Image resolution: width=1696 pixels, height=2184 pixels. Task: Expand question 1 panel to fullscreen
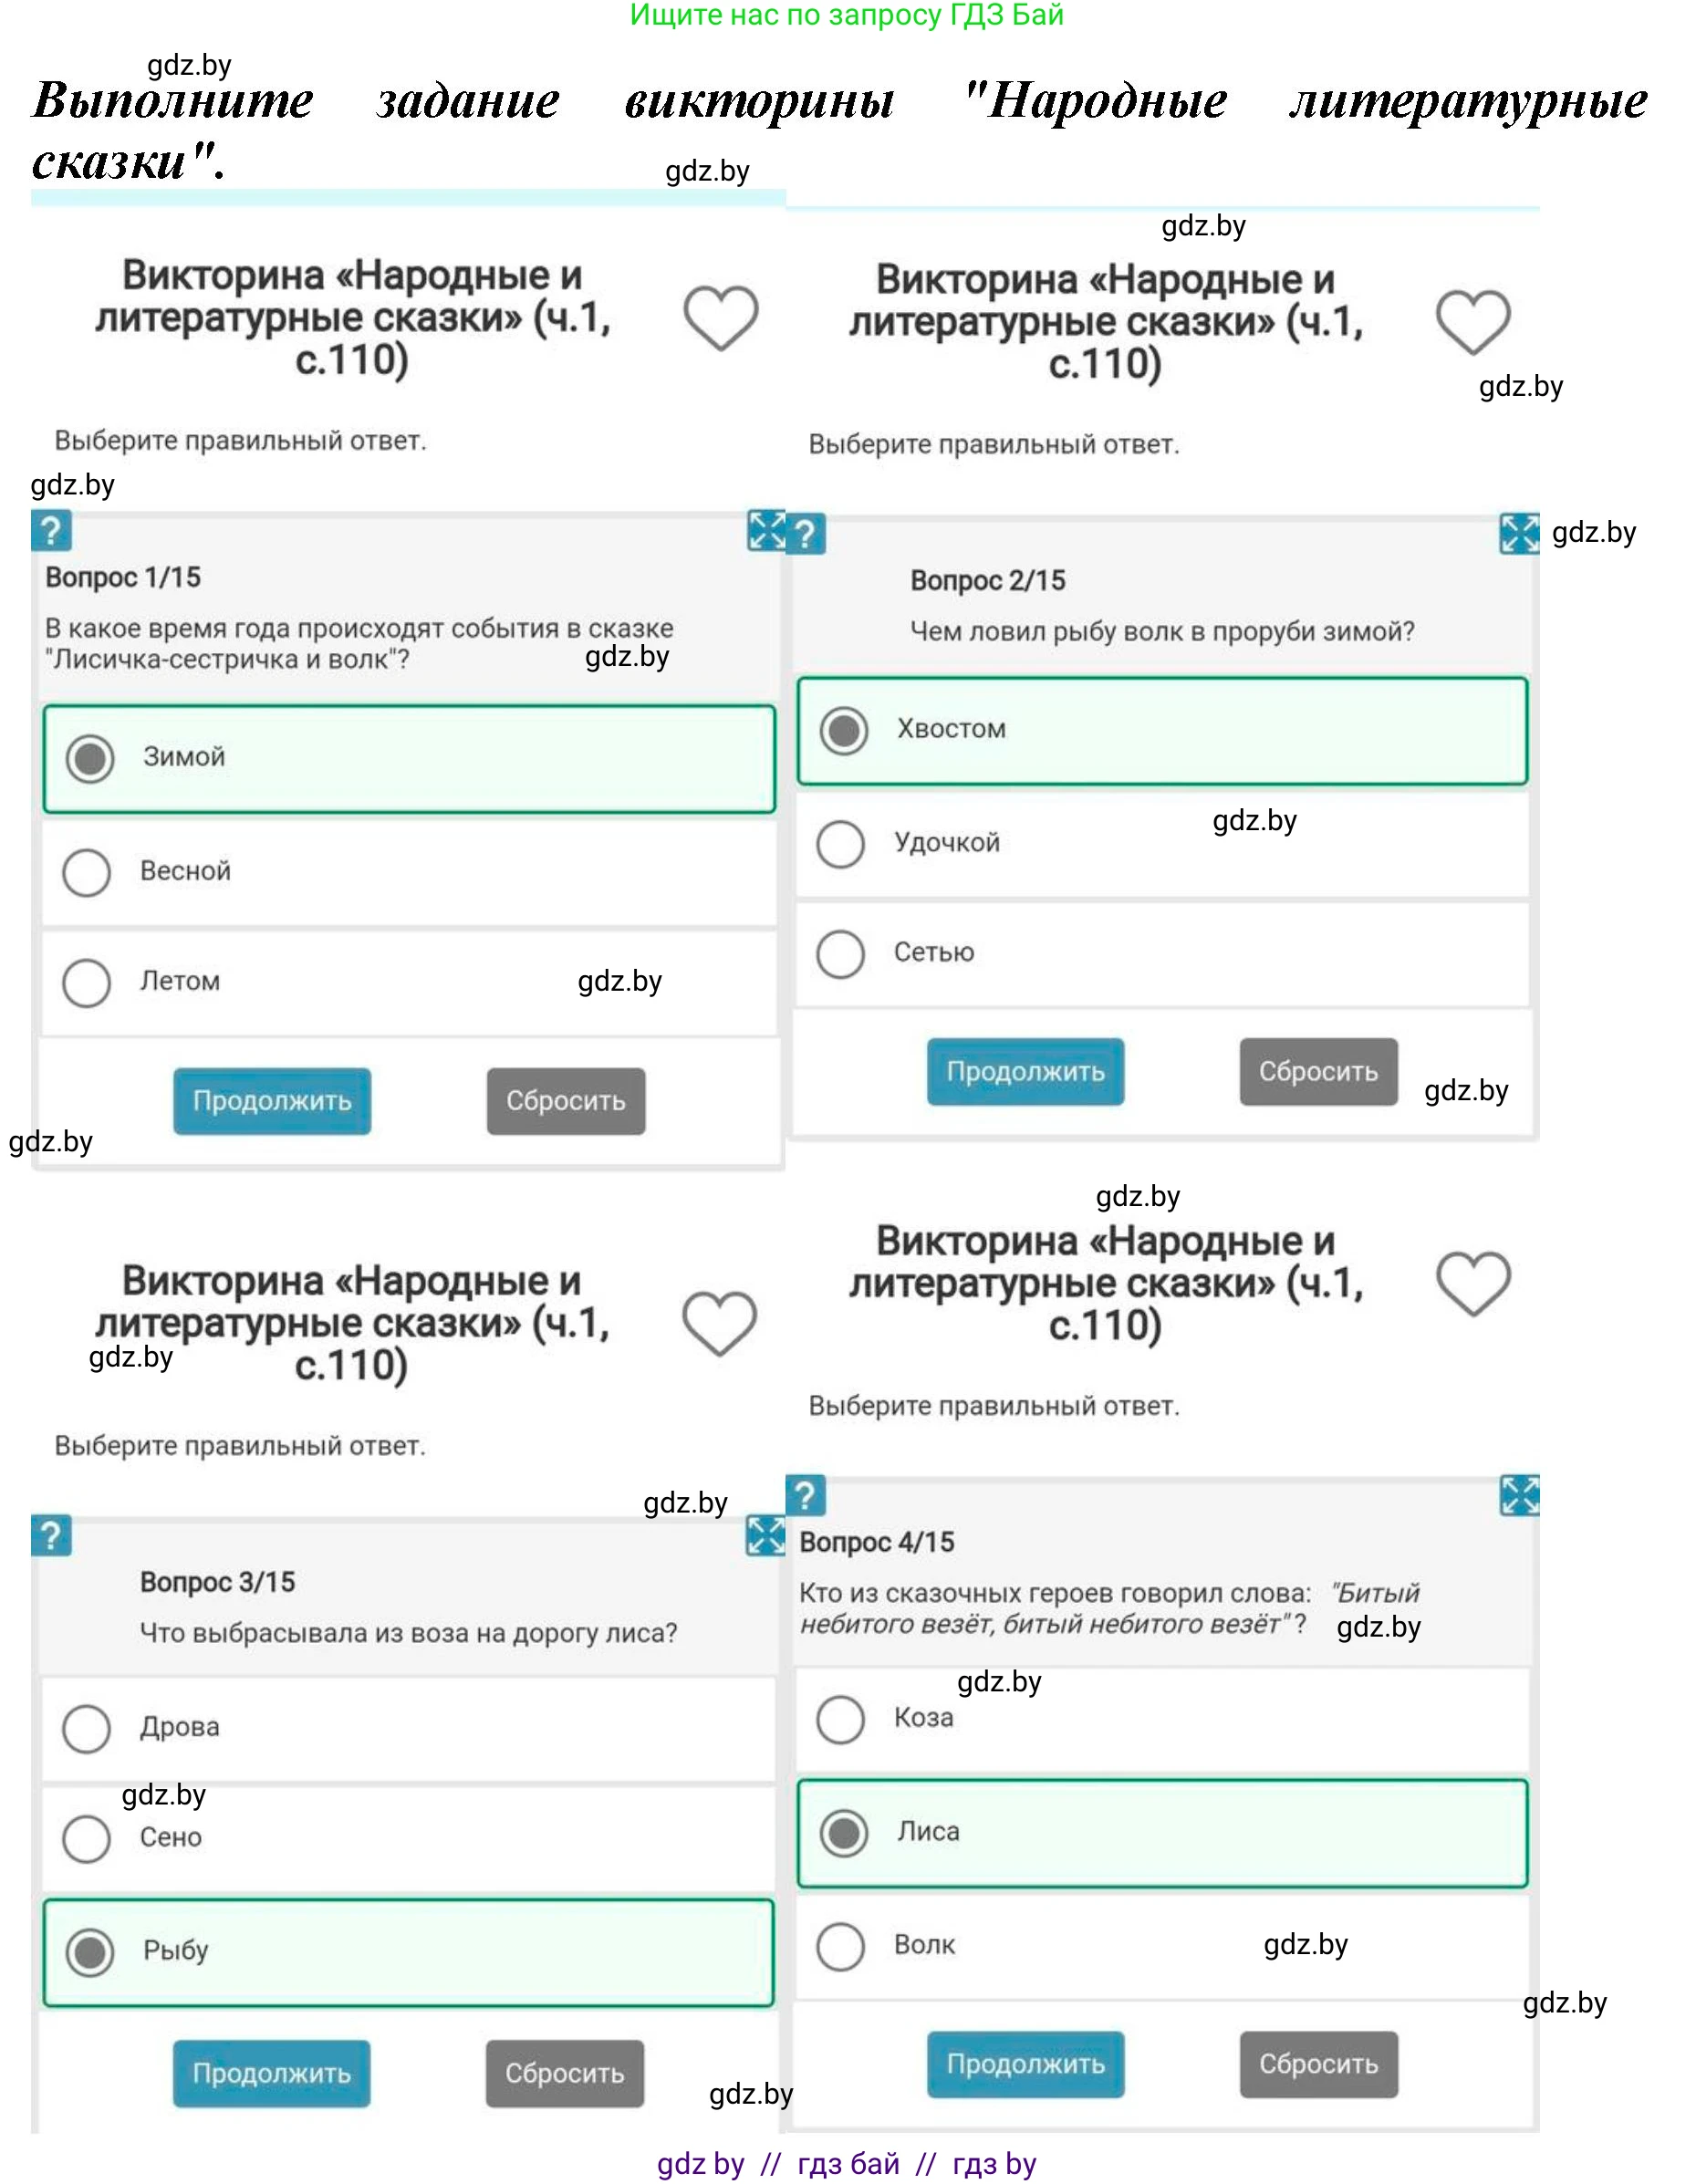tap(767, 530)
